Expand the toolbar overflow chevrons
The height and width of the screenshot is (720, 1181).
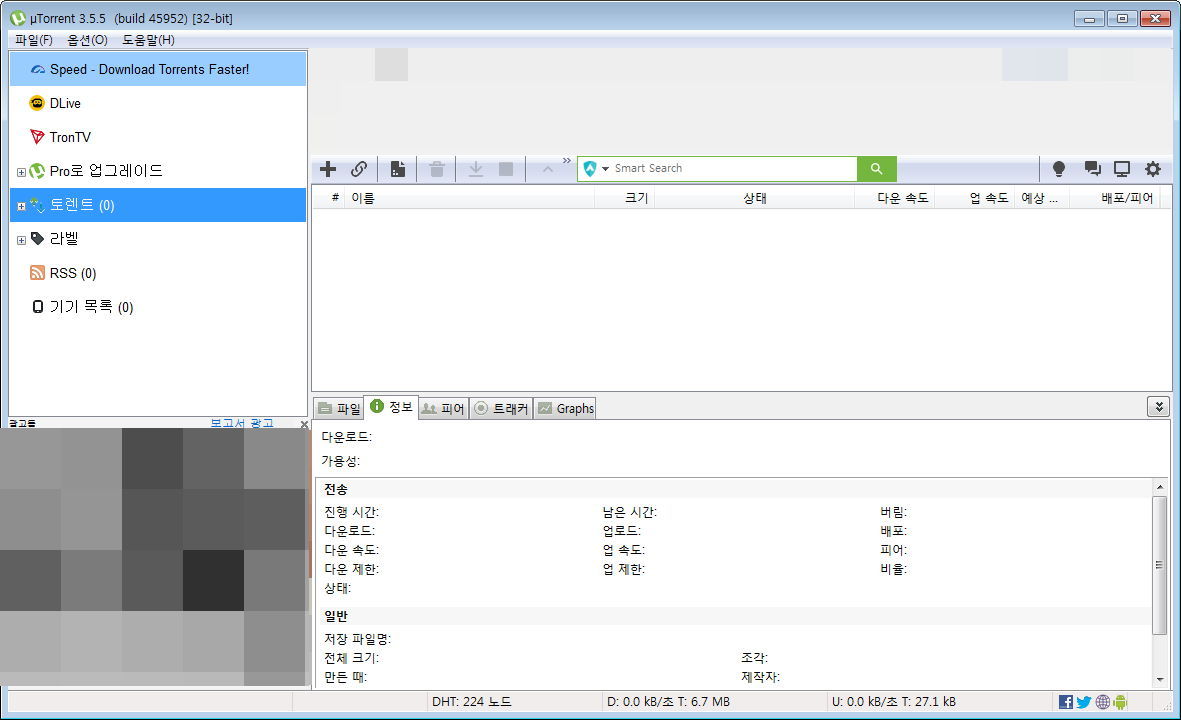(x=566, y=160)
